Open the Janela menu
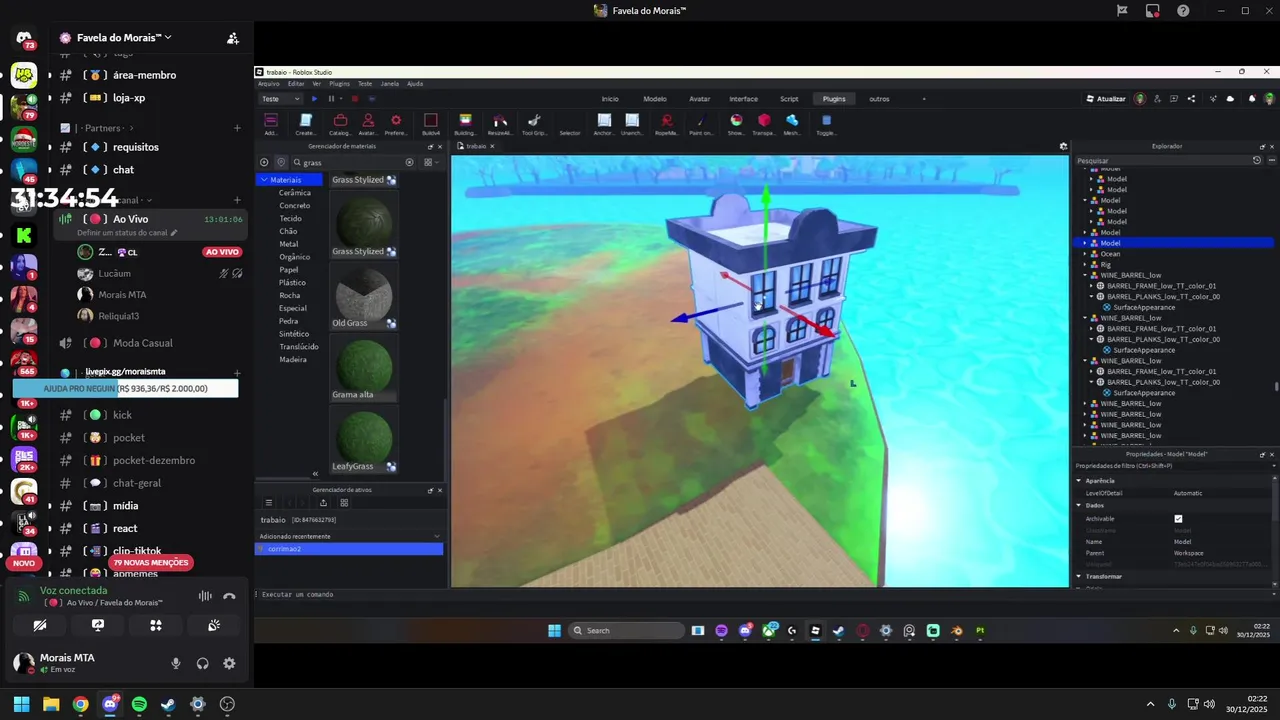 tap(390, 84)
